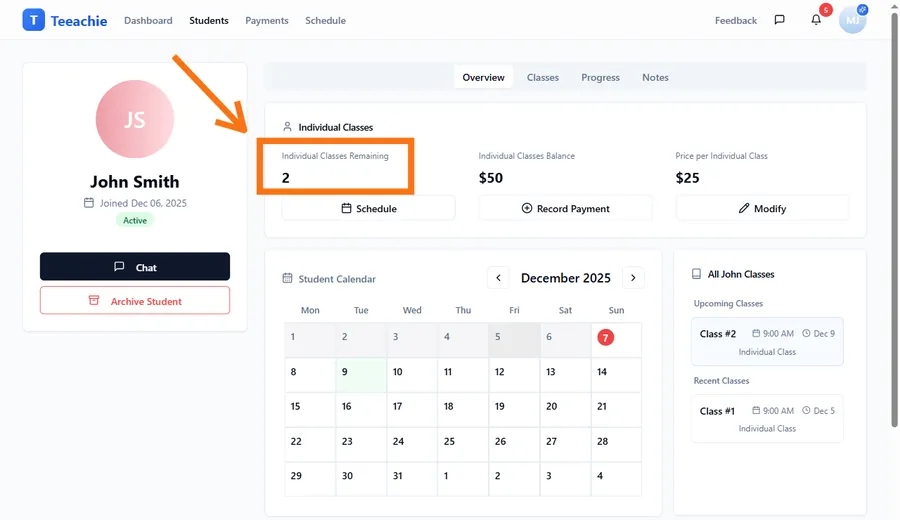
Task: Select December 9 on the calendar
Action: click(x=361, y=375)
